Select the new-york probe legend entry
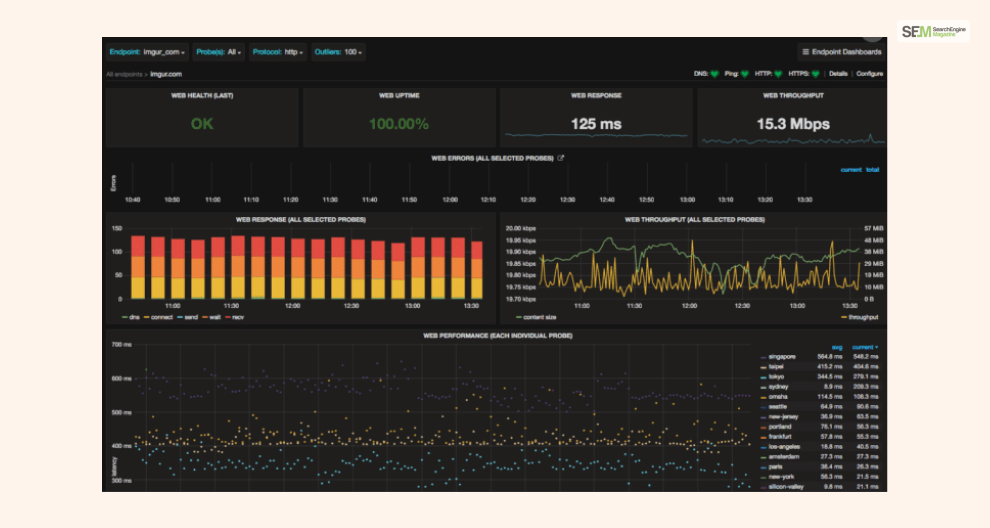The height and width of the screenshot is (528, 990). click(781, 477)
